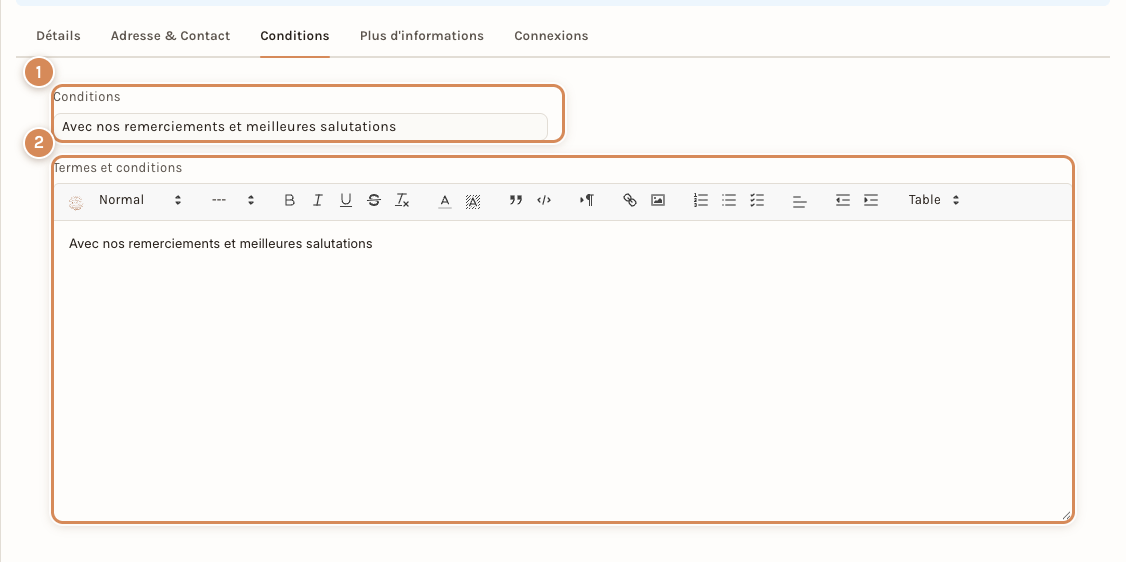Go to the Connexions tab
Screen dimensions: 1126x562
(551, 36)
